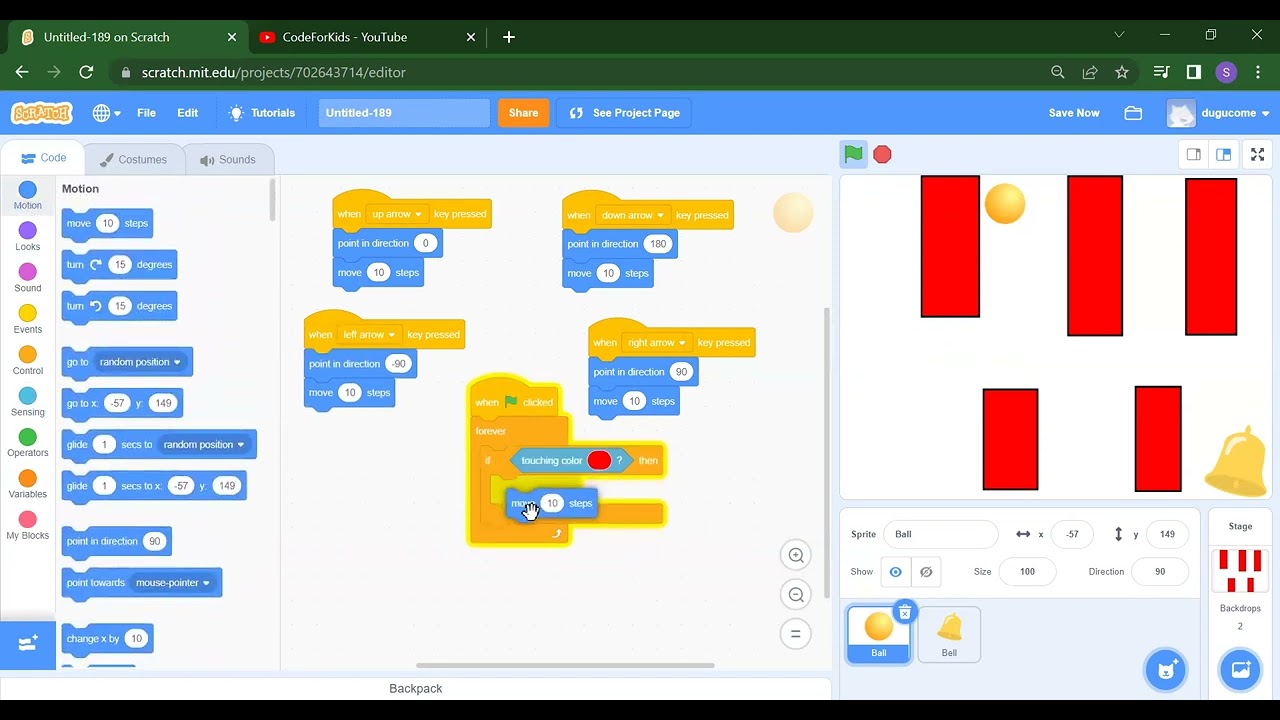Open the Add Extension button

click(x=28, y=644)
